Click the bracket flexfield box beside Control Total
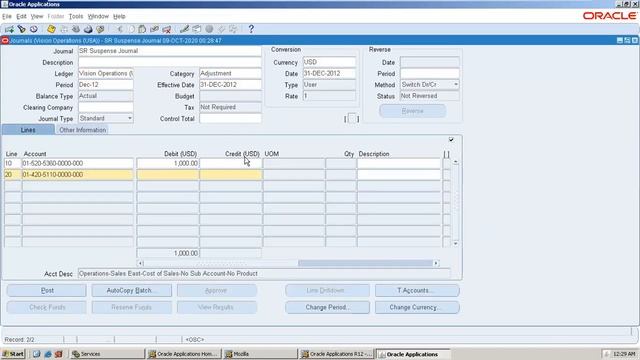Viewport: 640px width, 360px height. click(x=352, y=119)
